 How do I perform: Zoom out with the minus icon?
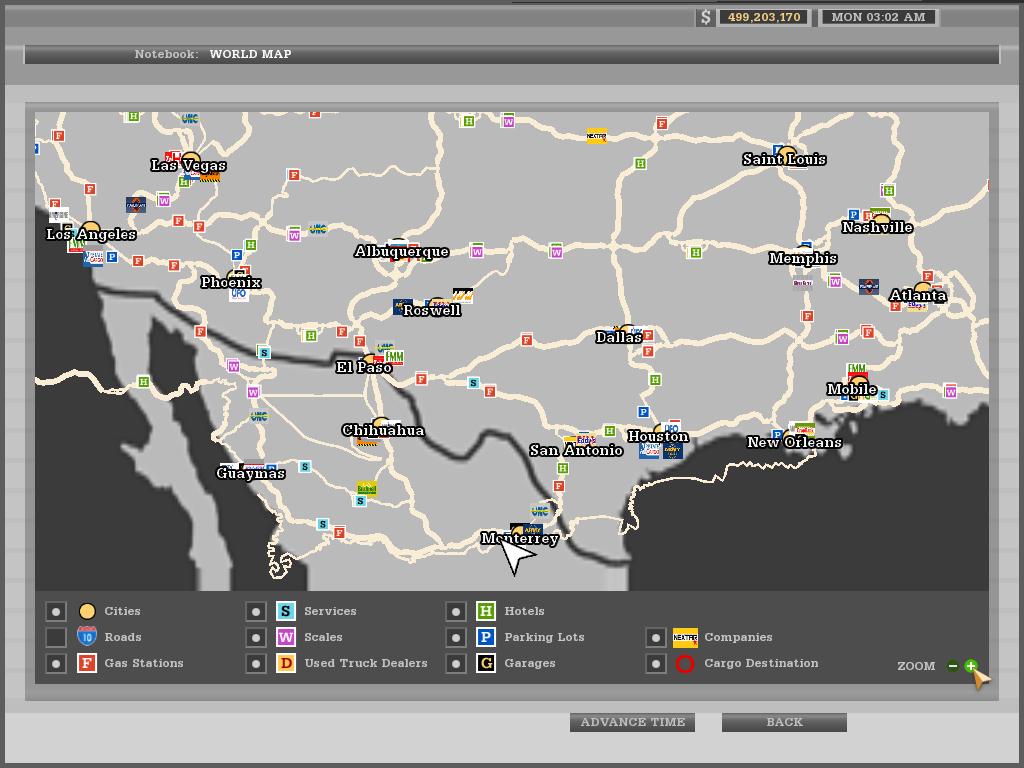(953, 666)
